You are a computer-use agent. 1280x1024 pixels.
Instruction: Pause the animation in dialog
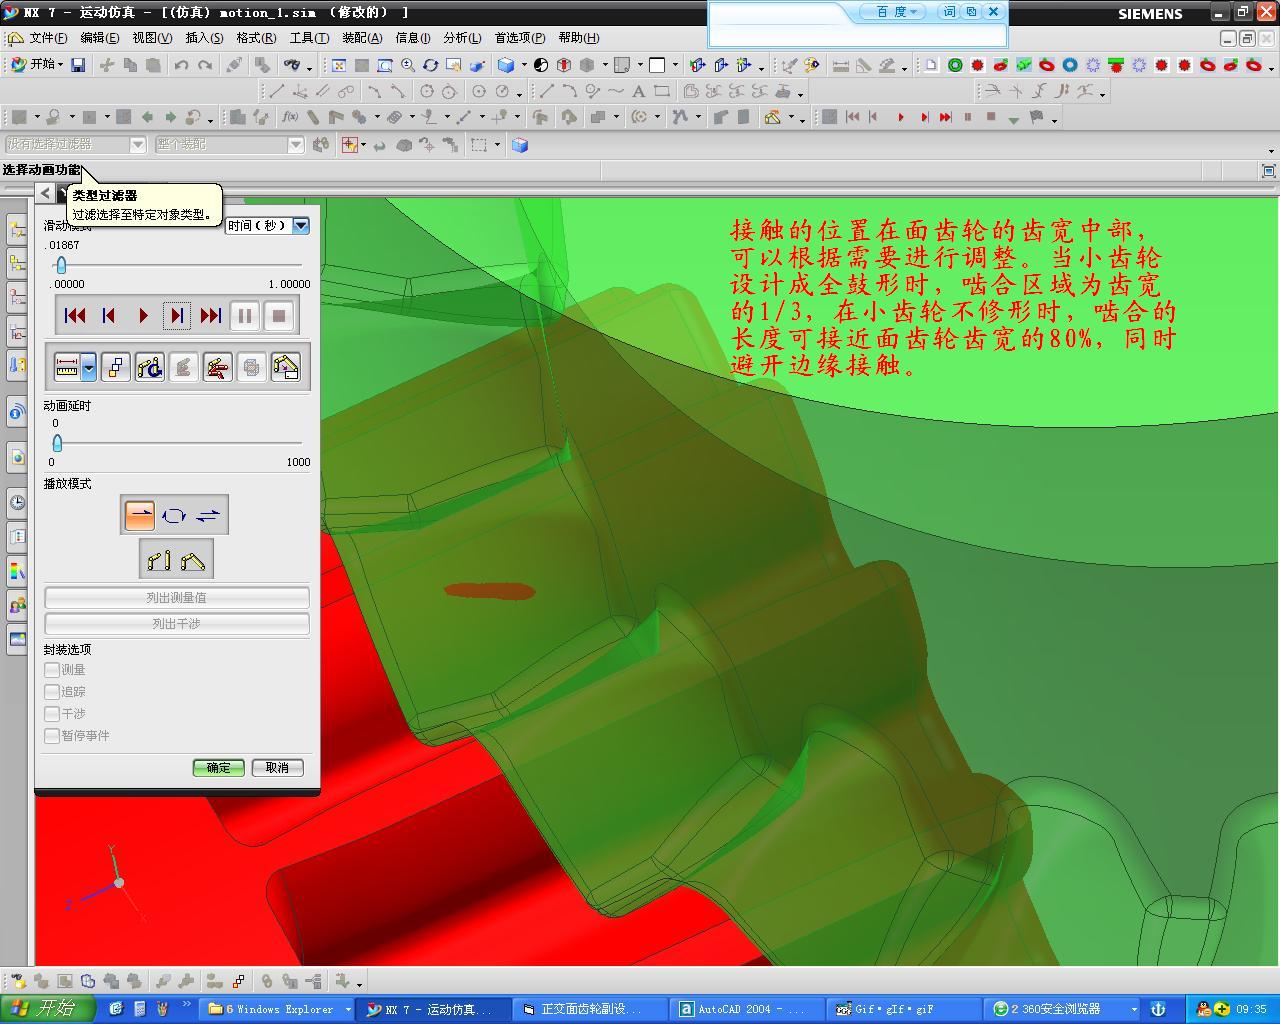tap(245, 316)
